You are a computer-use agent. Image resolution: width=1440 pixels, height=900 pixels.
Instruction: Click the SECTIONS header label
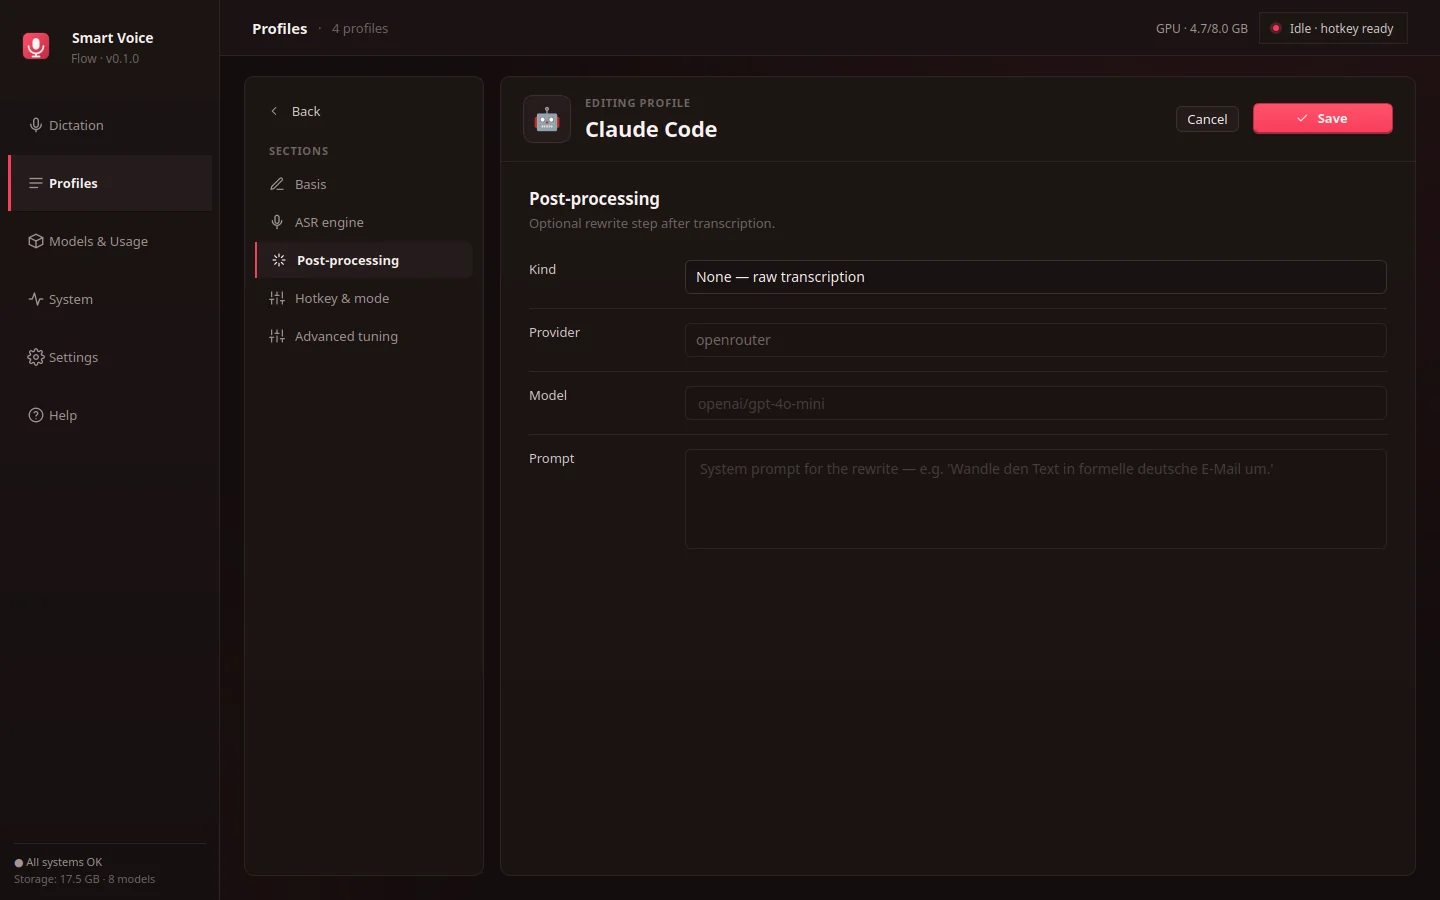pos(299,151)
